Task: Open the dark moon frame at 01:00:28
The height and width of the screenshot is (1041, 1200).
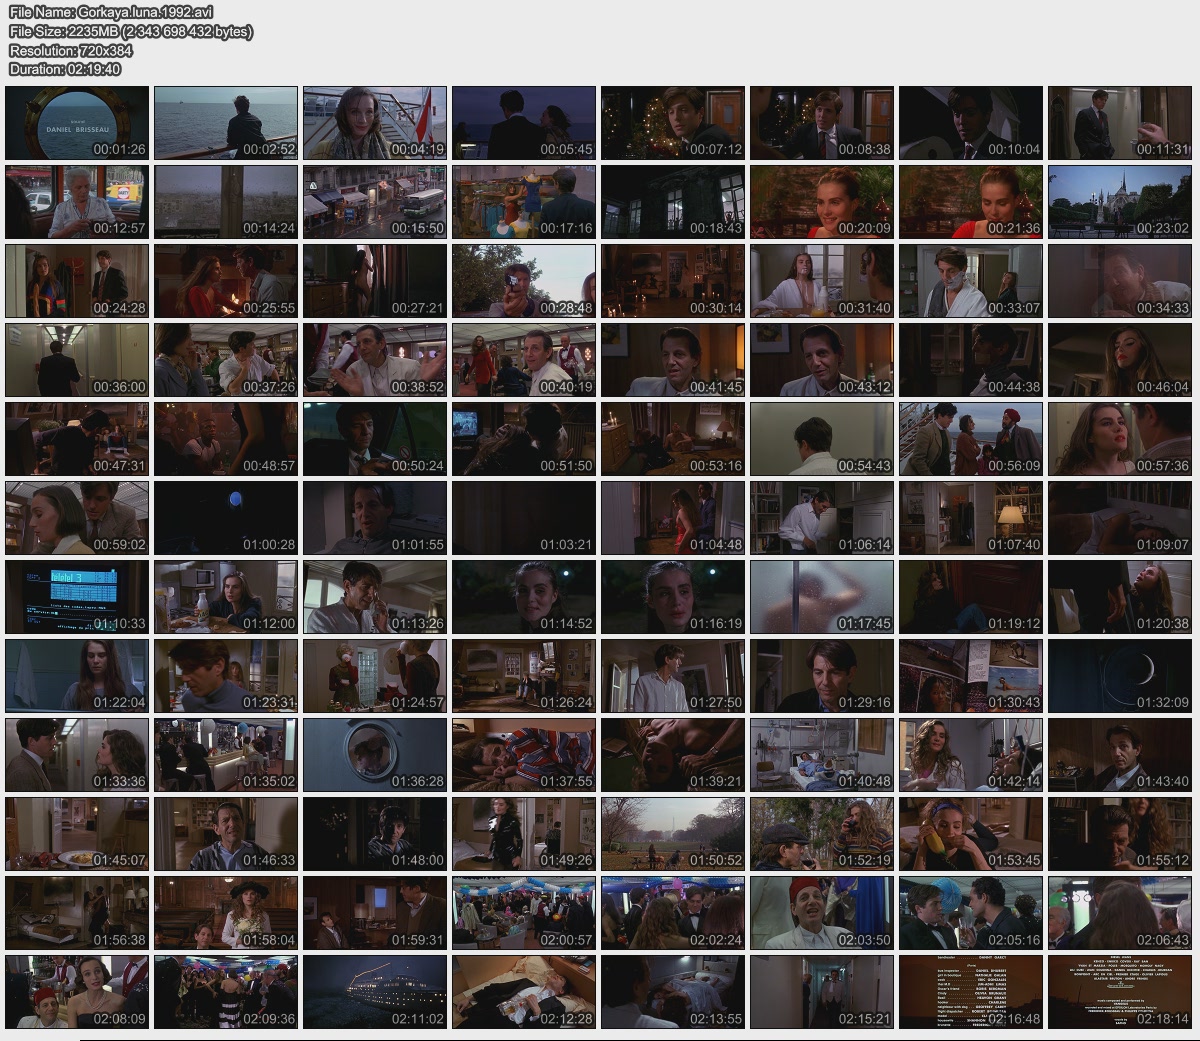Action: click(x=226, y=518)
